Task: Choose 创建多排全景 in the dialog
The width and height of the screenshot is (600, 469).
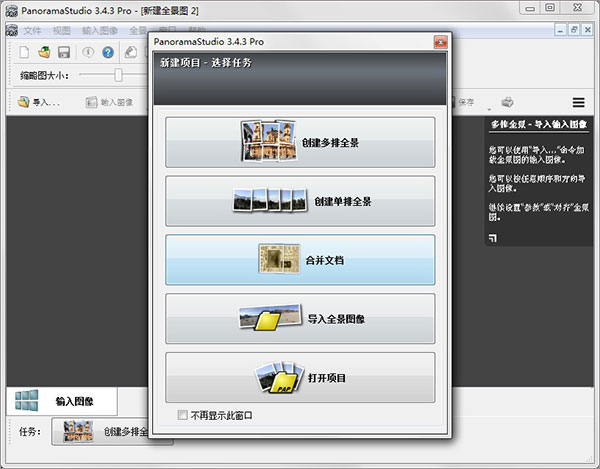Action: click(300, 142)
